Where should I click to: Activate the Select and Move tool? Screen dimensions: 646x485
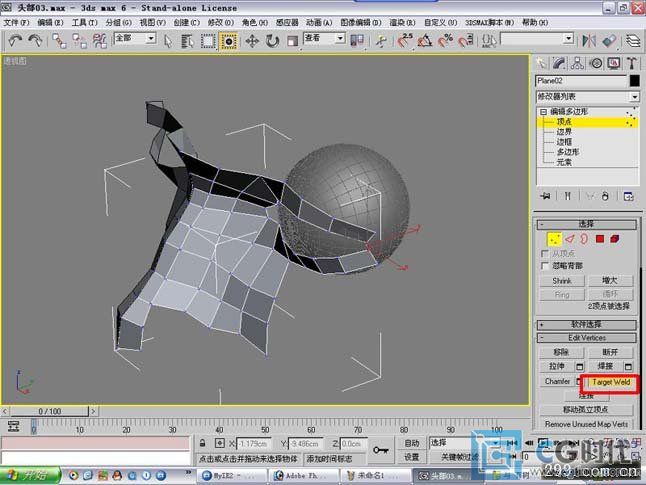252,41
